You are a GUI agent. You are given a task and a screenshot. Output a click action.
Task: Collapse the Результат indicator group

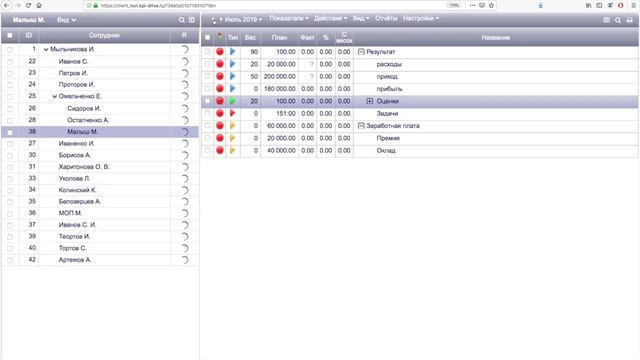[361, 52]
